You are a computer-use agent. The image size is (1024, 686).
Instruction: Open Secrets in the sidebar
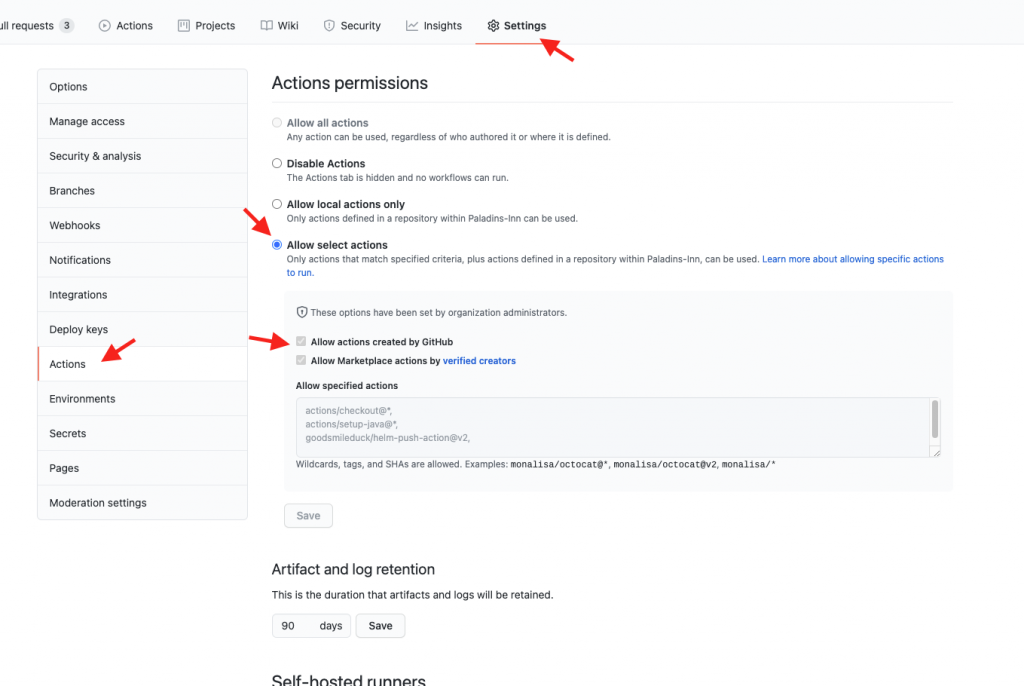coord(142,433)
